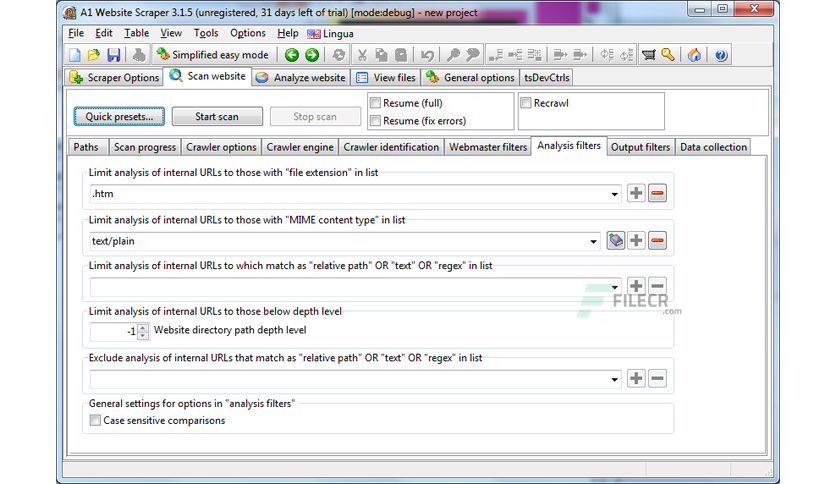Tick the Recrawl checkbox

click(526, 103)
